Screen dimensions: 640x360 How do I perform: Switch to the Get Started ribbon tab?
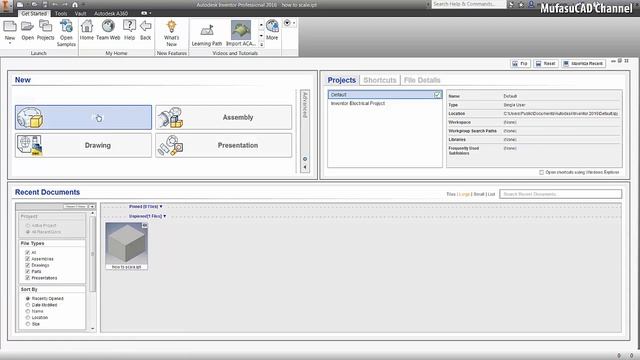click(x=34, y=13)
